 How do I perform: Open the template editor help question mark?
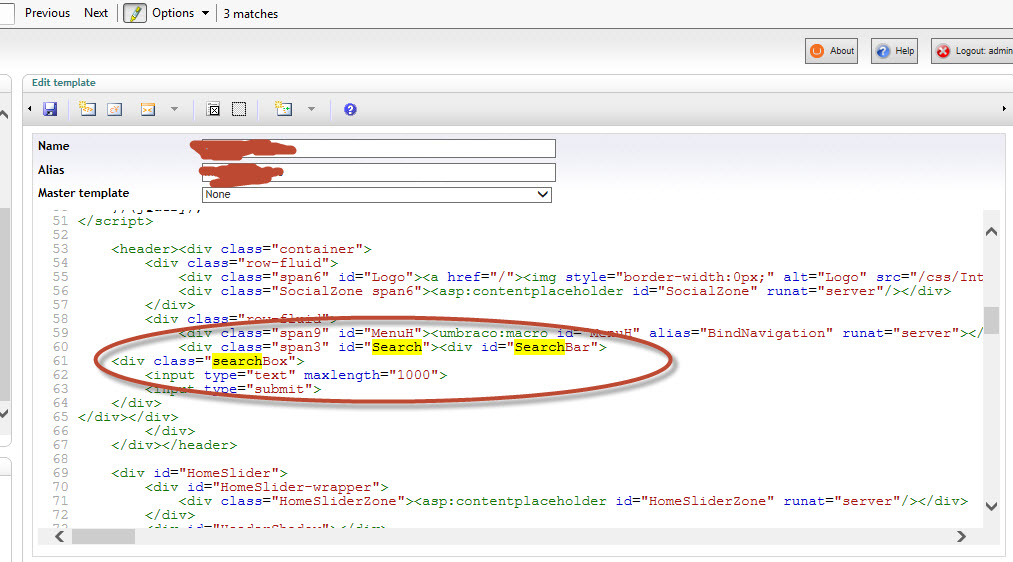point(350,109)
